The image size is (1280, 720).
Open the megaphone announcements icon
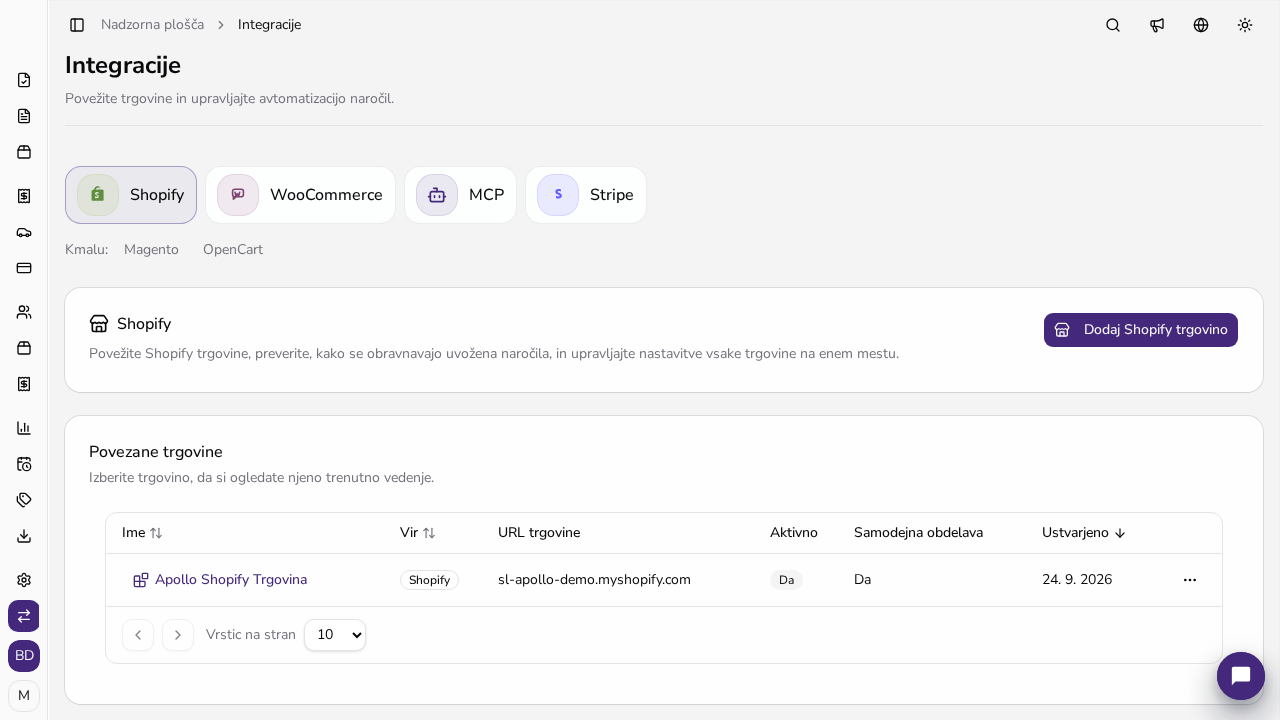pos(1157,25)
